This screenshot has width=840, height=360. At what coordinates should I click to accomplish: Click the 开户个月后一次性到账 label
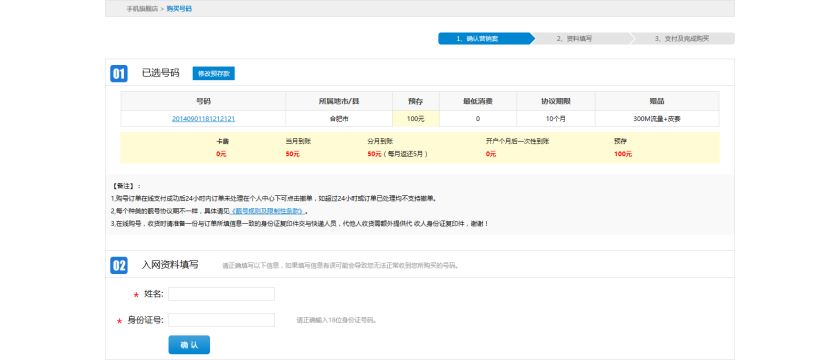tap(518, 142)
